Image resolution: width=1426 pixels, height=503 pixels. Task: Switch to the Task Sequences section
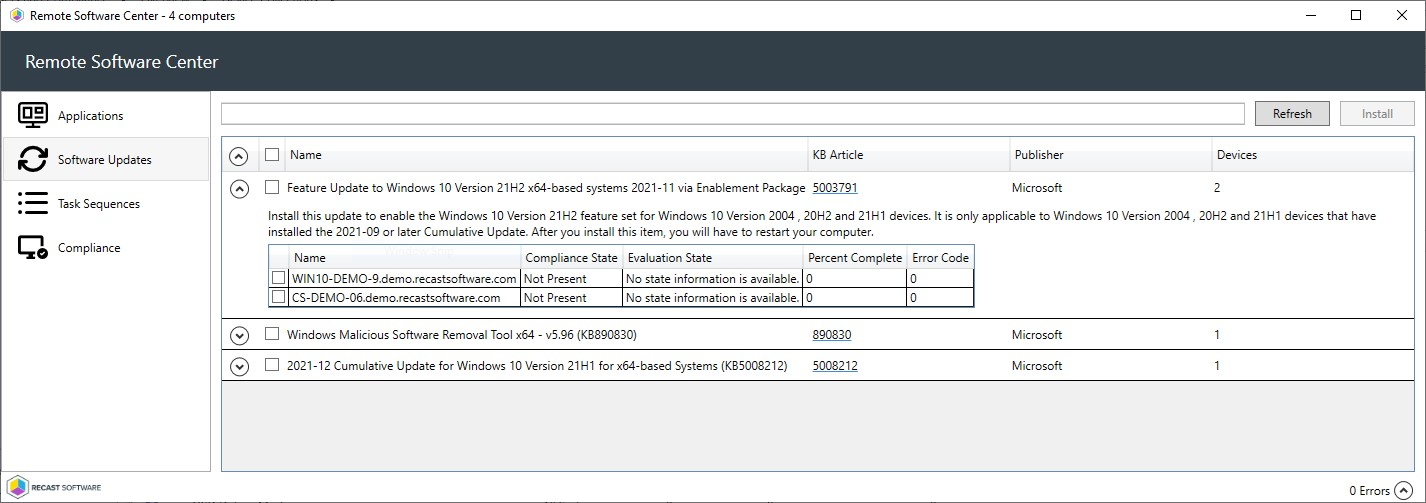click(105, 203)
